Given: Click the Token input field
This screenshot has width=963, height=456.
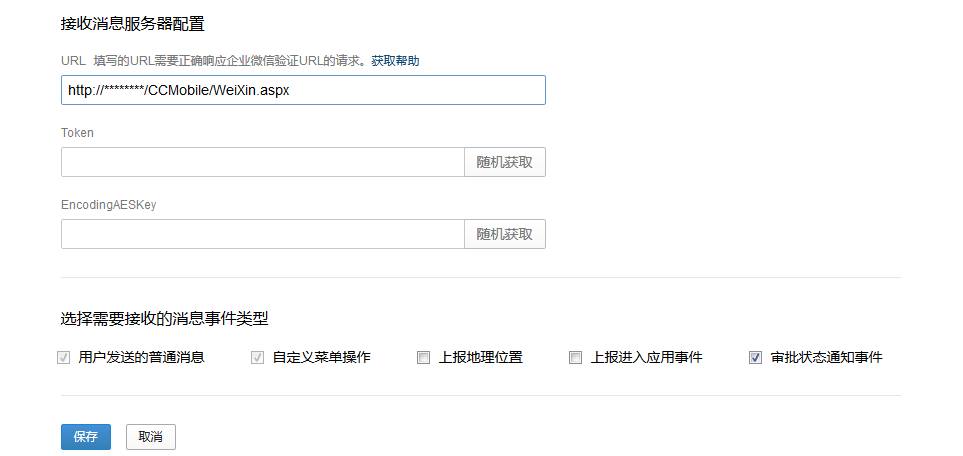Looking at the screenshot, I should click(x=263, y=162).
